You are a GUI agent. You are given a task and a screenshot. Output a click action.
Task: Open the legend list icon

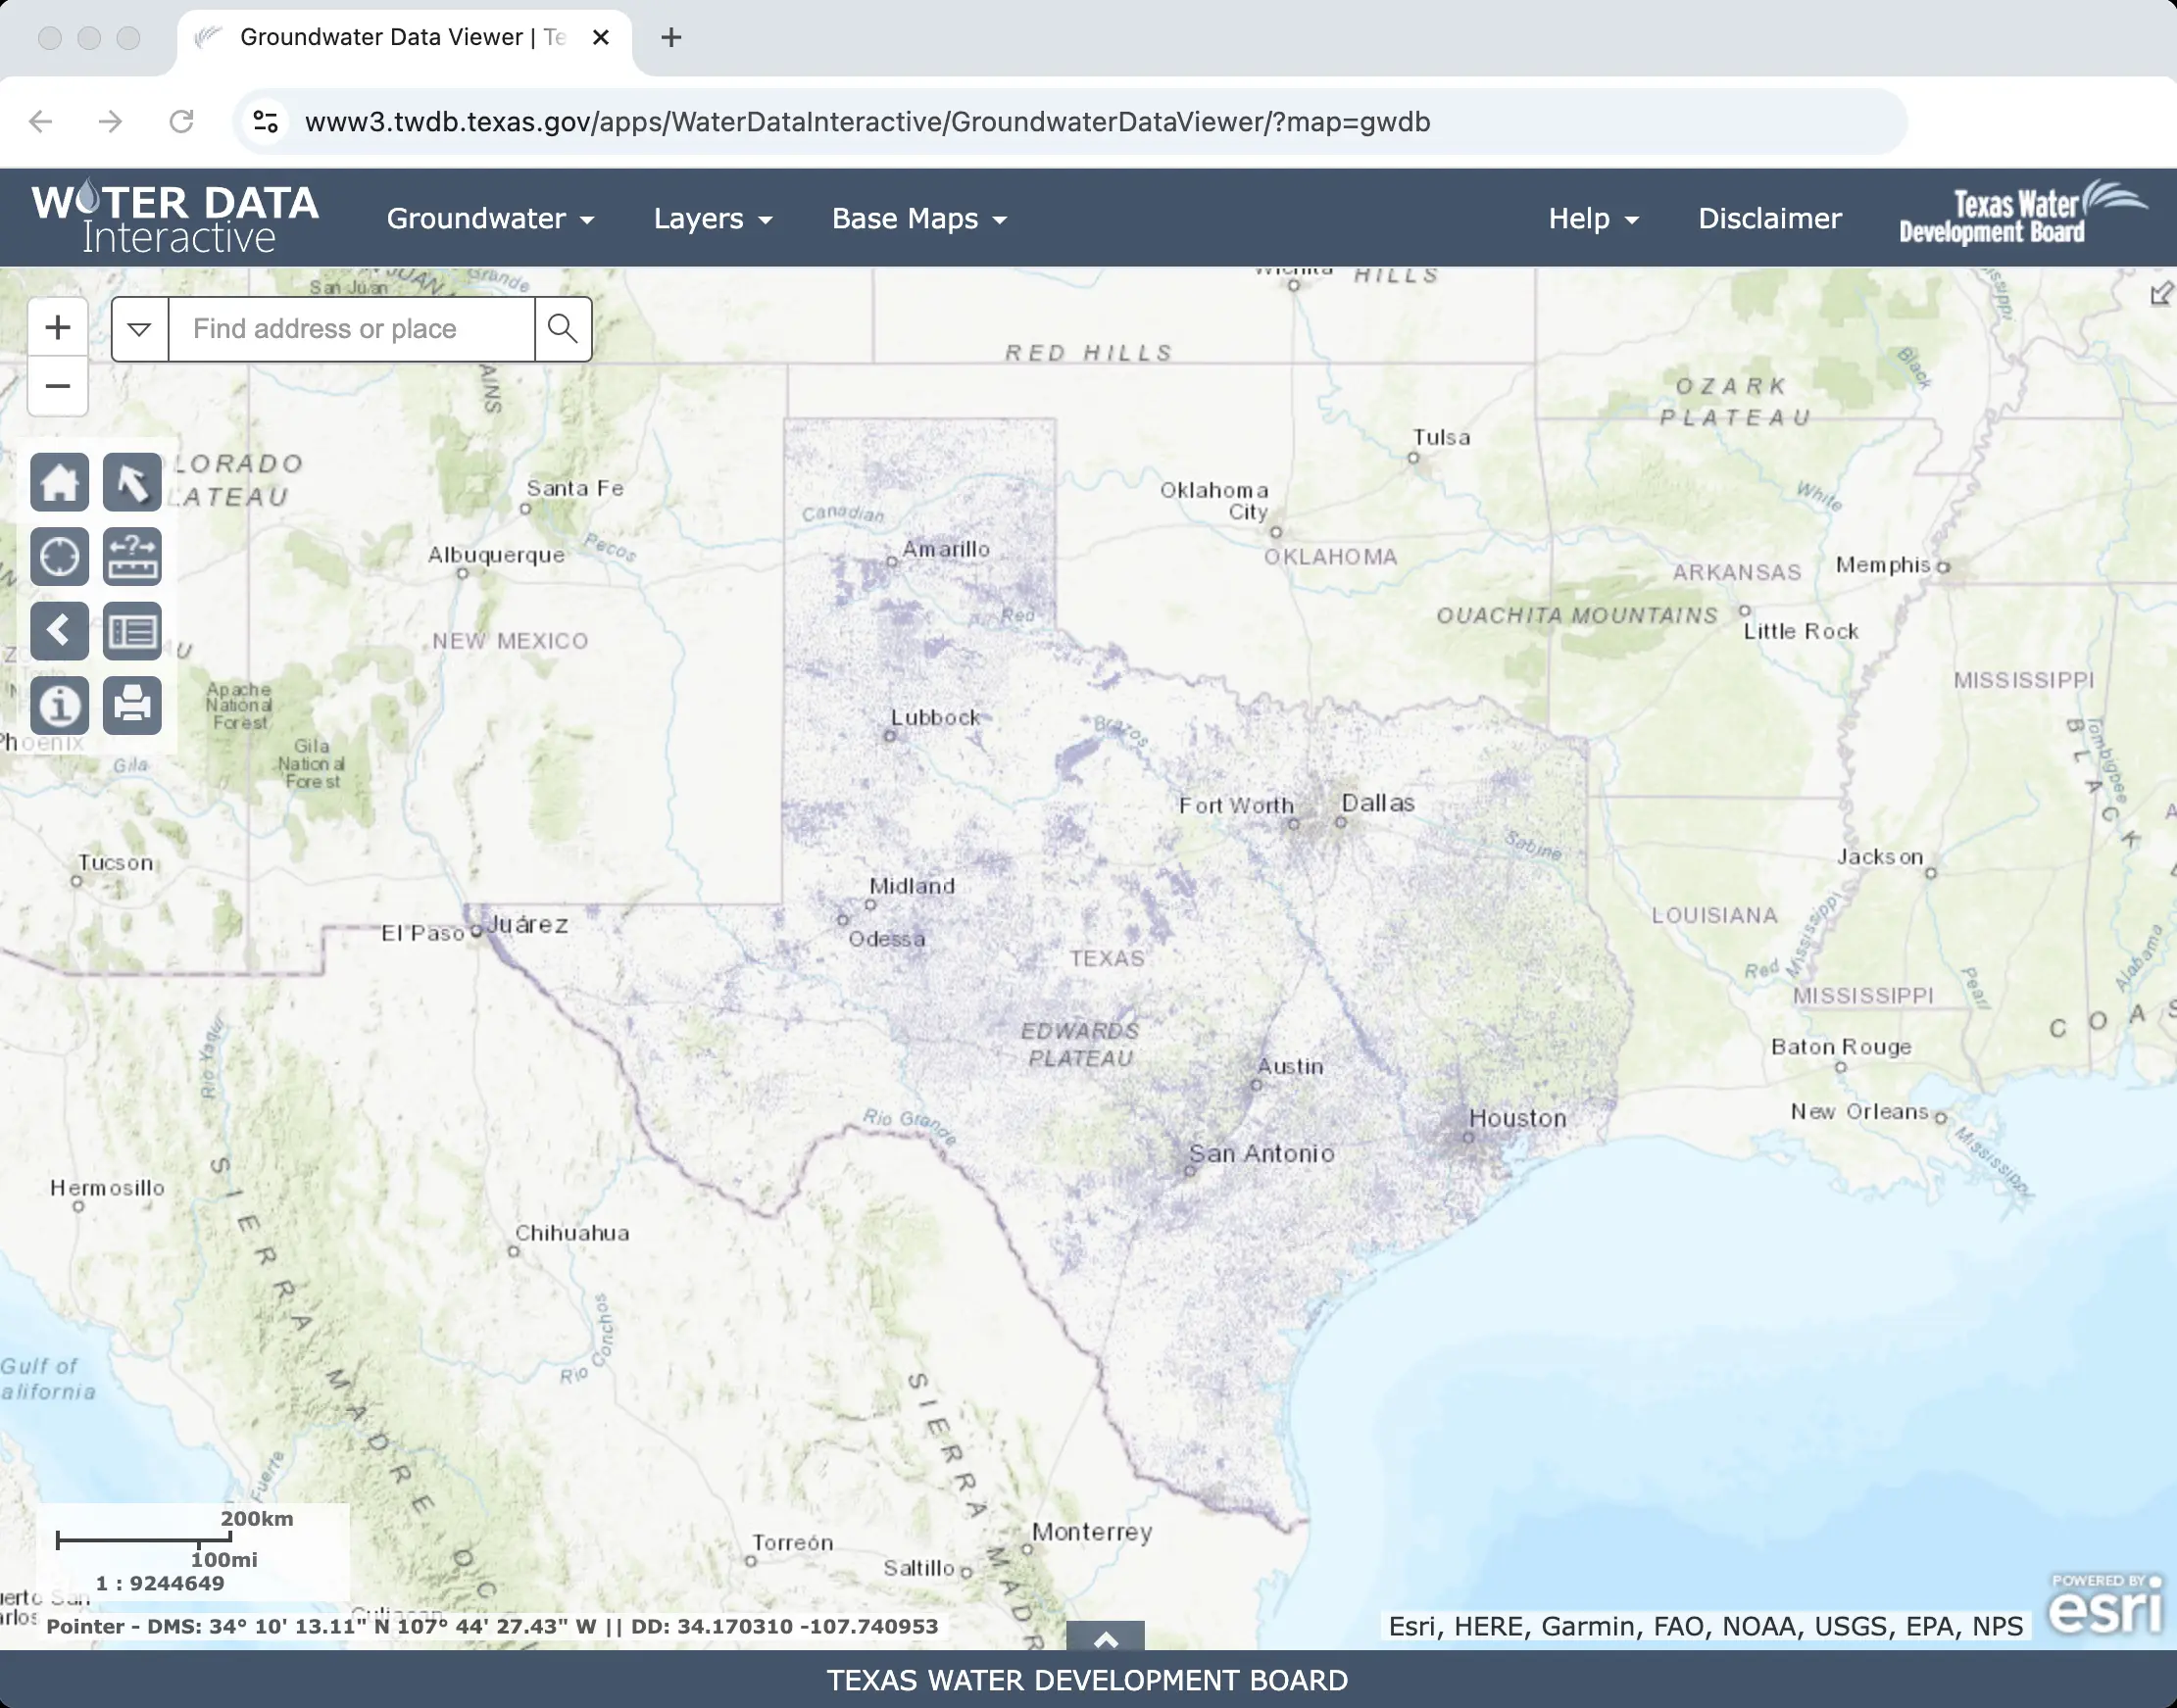click(x=132, y=630)
